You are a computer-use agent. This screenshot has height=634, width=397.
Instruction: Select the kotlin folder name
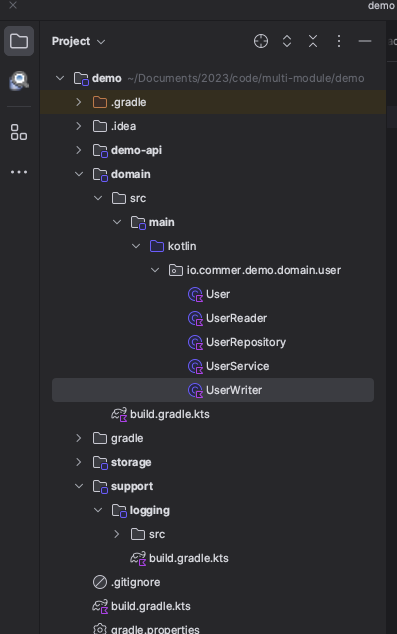point(182,246)
